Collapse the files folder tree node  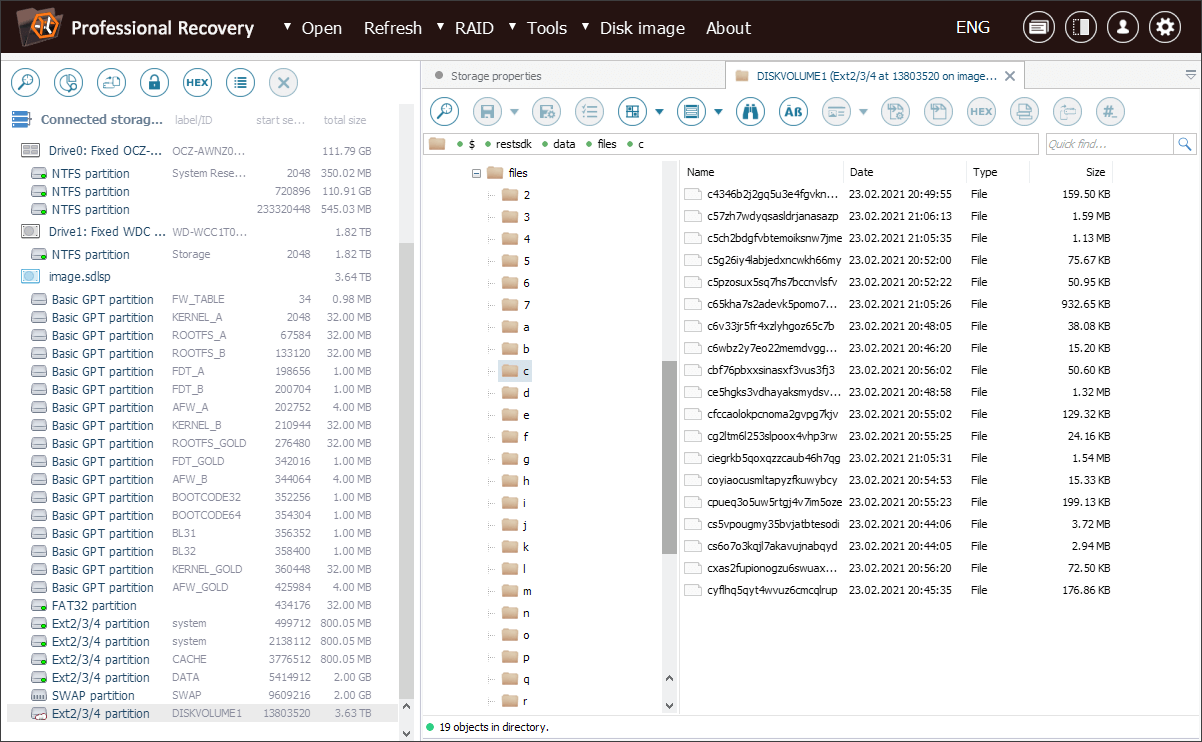pyautogui.click(x=476, y=173)
